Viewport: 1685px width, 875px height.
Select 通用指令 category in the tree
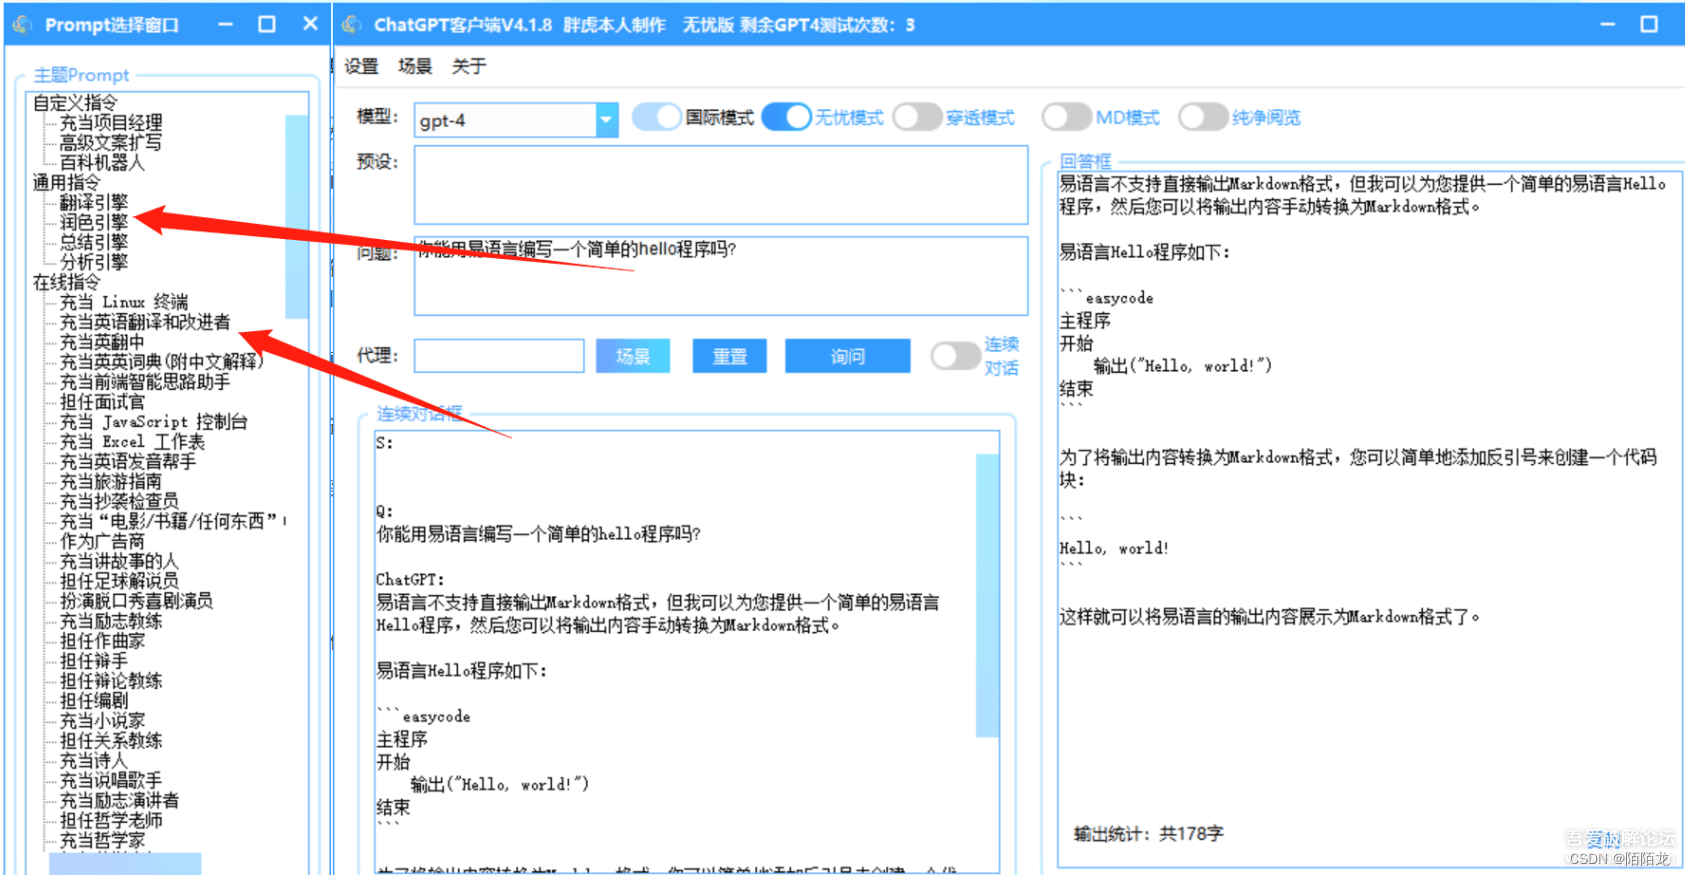click(x=66, y=182)
